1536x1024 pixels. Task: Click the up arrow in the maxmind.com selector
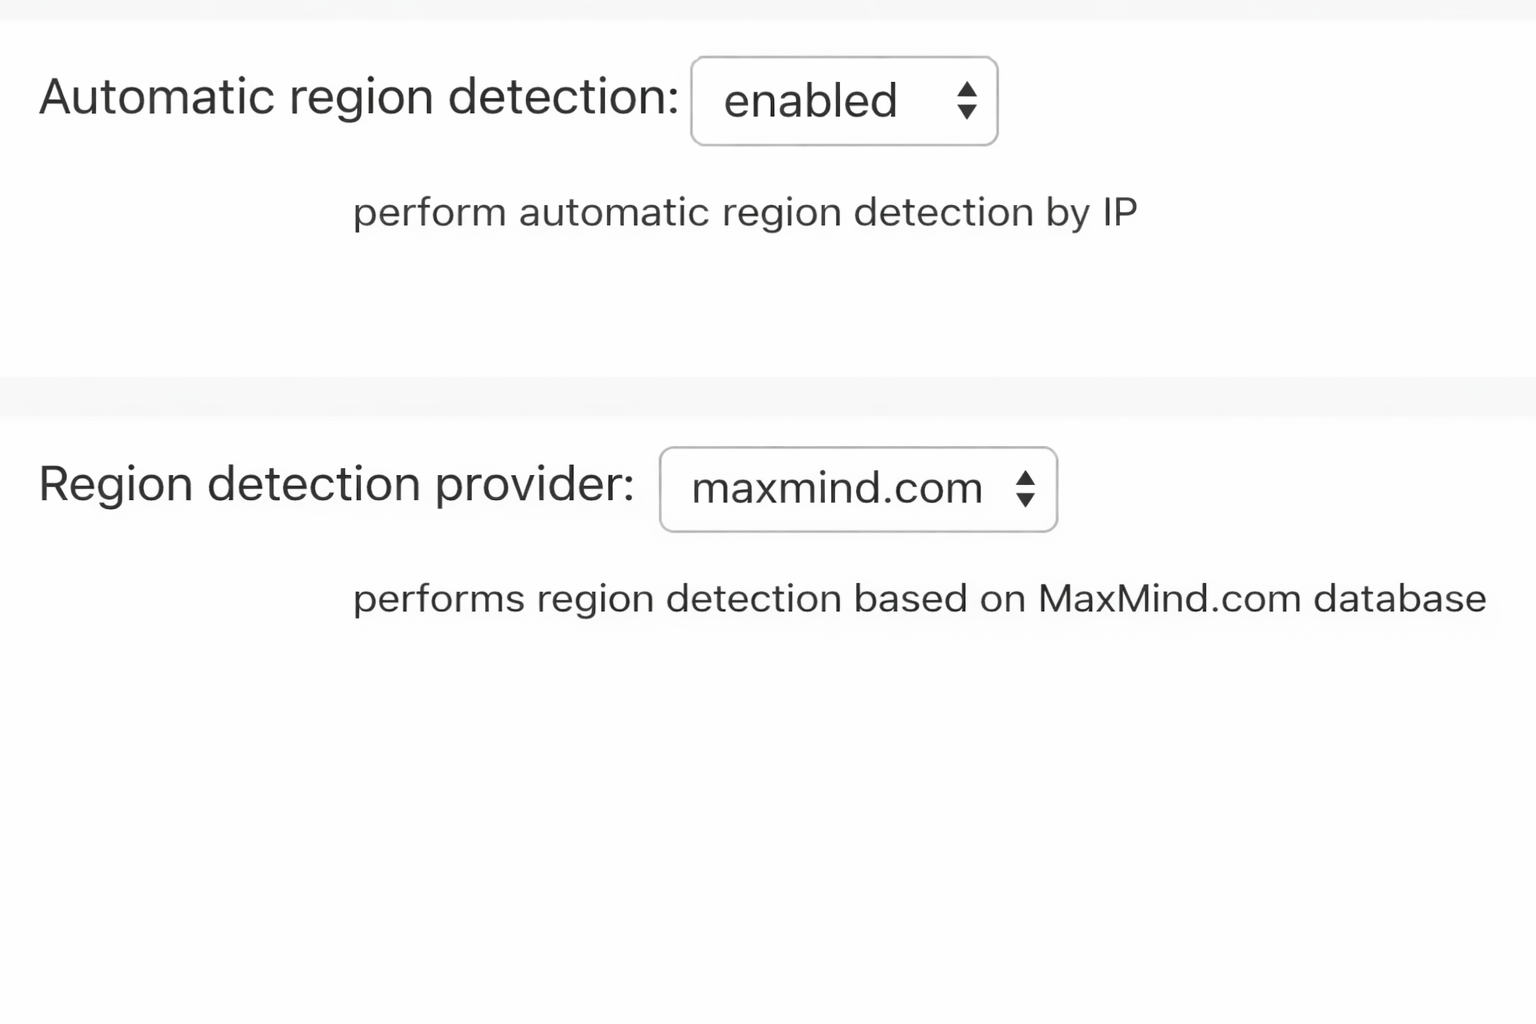tap(1025, 478)
